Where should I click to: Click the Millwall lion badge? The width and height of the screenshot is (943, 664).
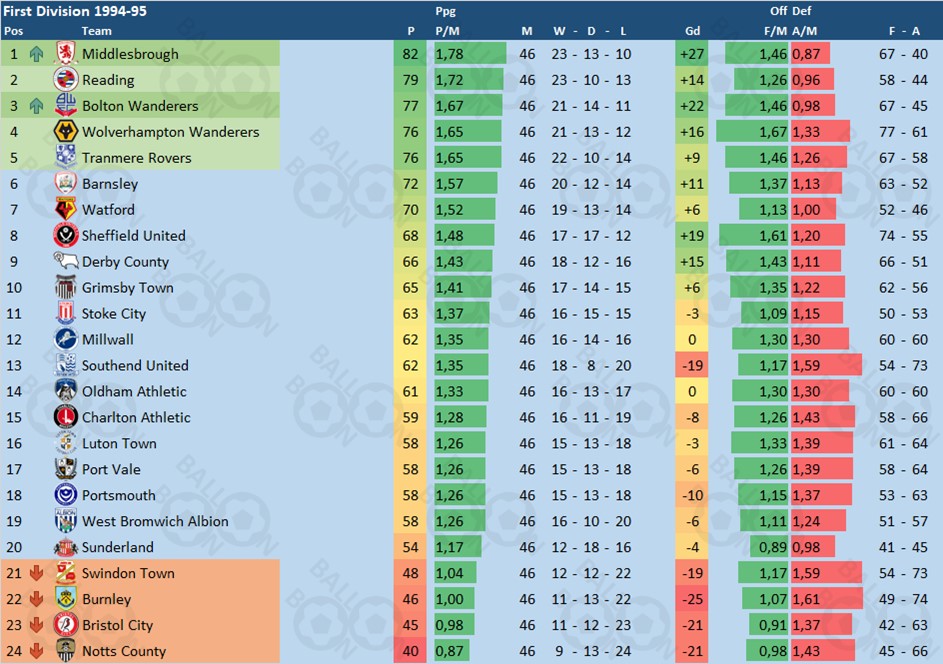pyautogui.click(x=66, y=339)
